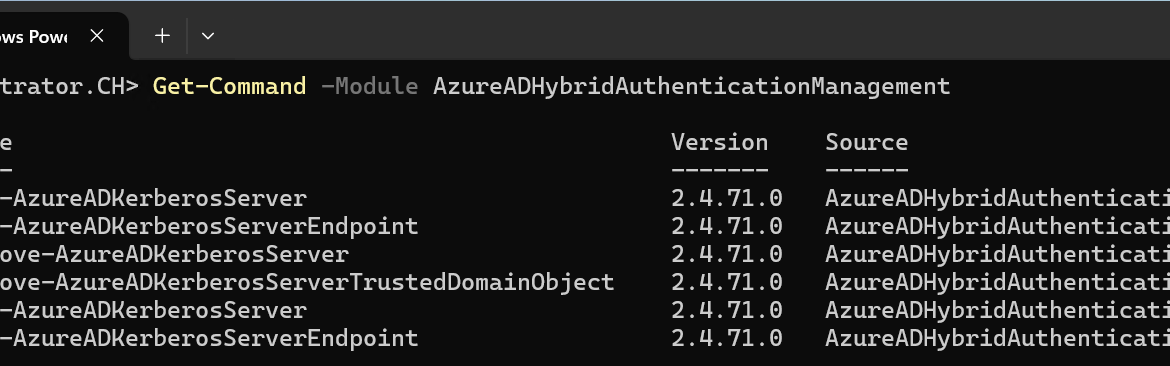Click the source of the TrustedDomainObject row
The image size is (1170, 366).
[998, 282]
